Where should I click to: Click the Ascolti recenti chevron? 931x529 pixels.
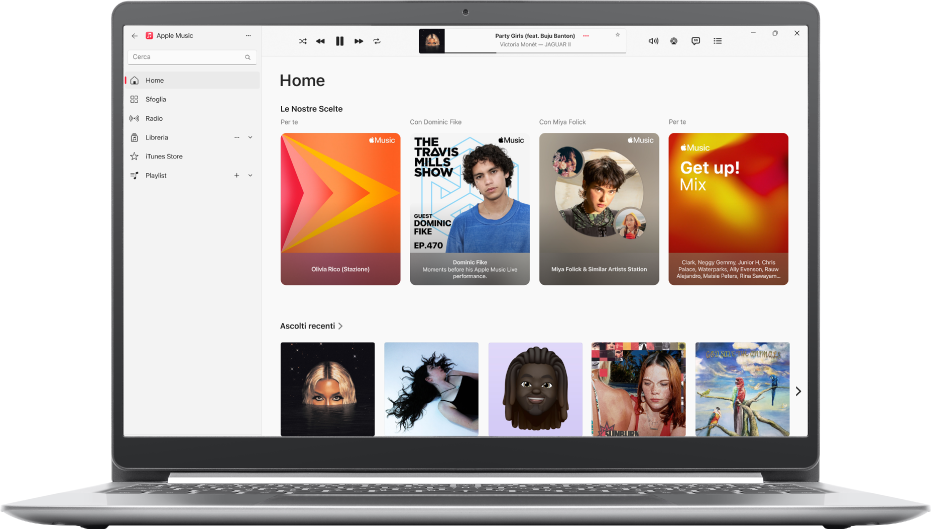tap(340, 326)
